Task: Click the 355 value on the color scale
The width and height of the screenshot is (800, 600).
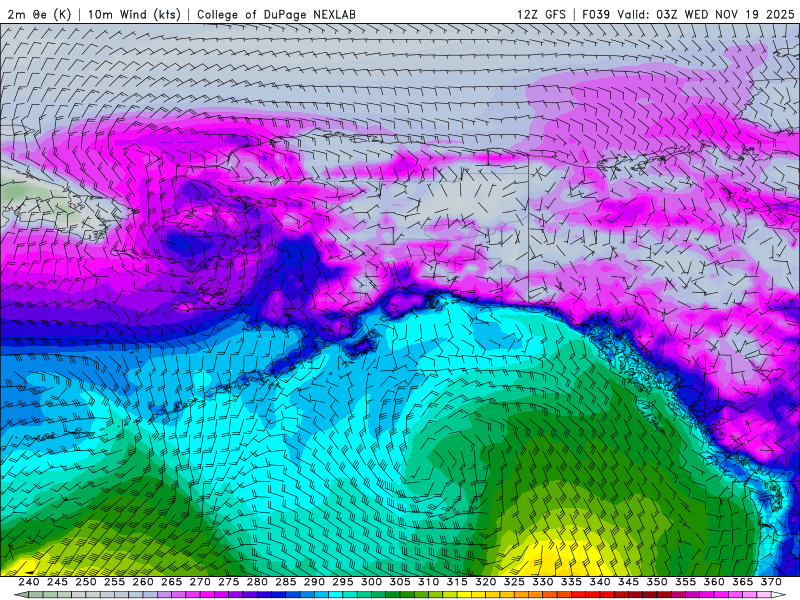Action: [686, 582]
